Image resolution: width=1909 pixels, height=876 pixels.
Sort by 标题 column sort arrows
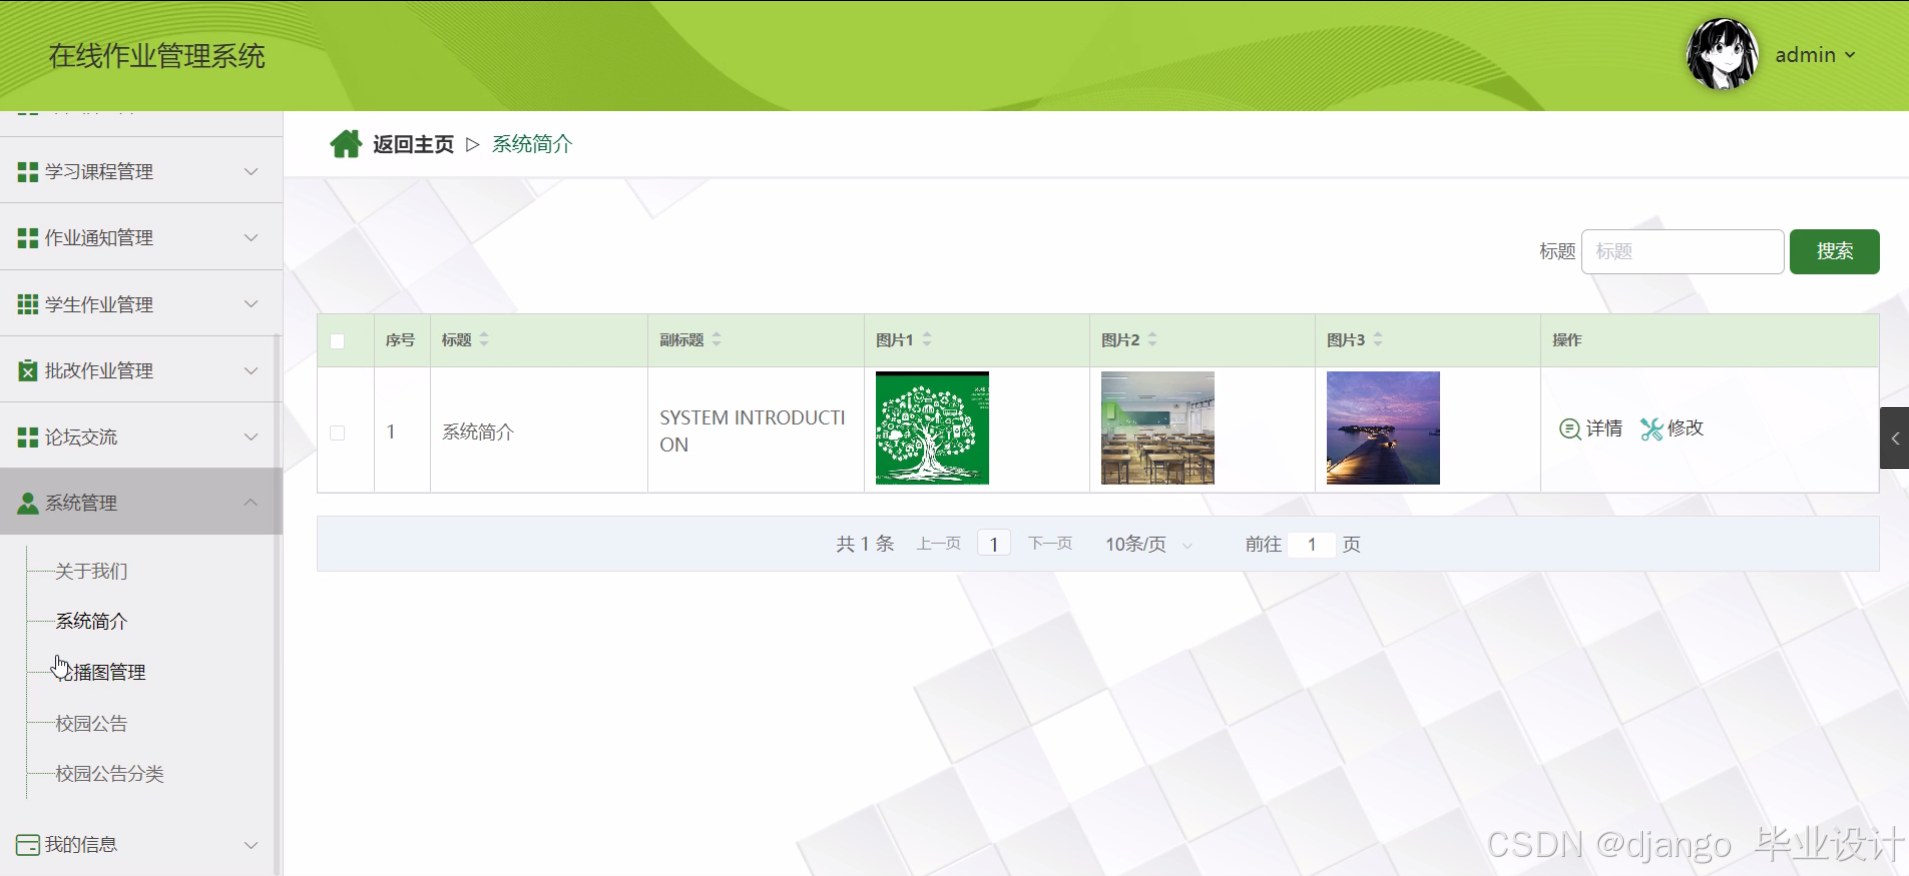pos(484,340)
